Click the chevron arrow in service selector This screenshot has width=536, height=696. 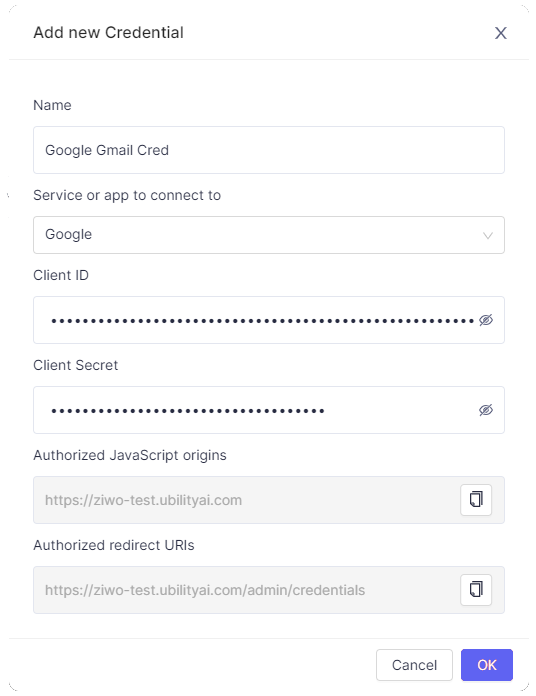488,235
